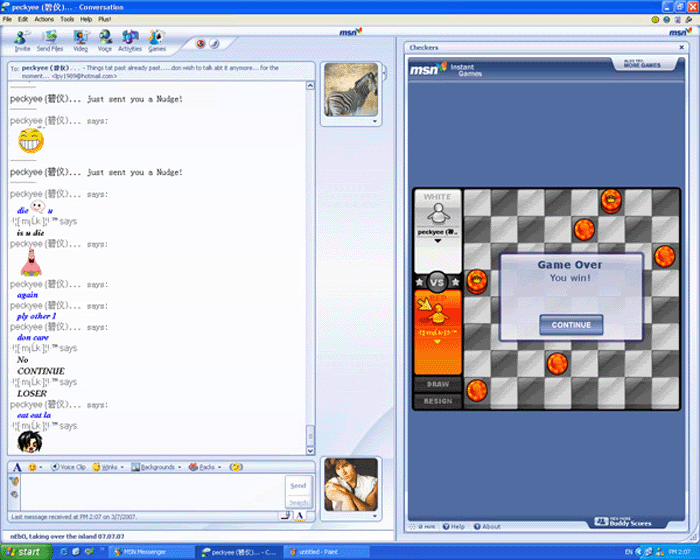Open the Games toolbar icon
700x560 pixels.
(157, 41)
